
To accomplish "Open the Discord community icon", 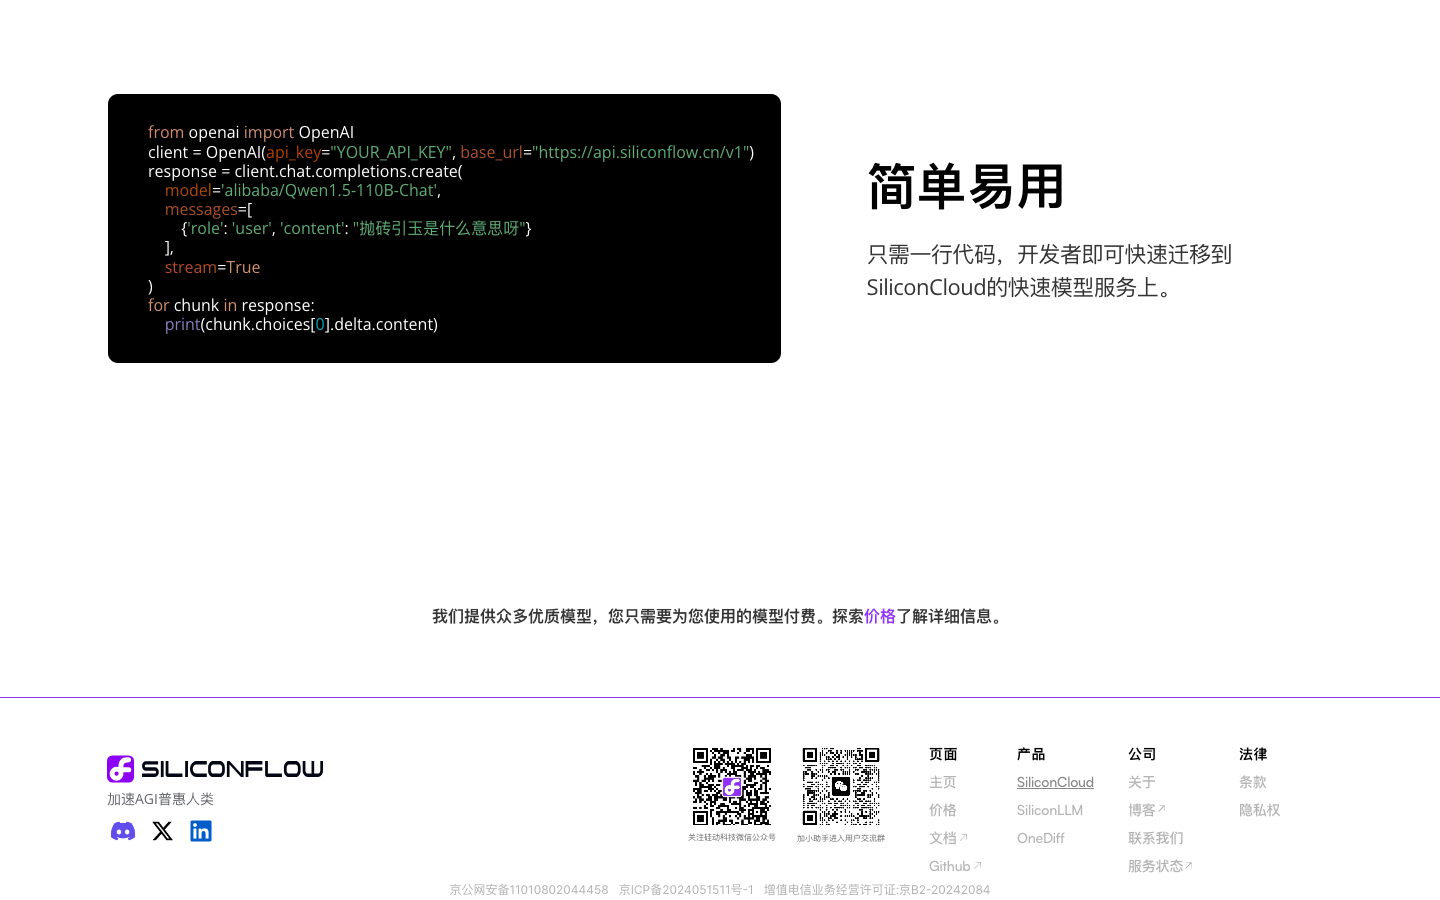I will pyautogui.click(x=122, y=831).
